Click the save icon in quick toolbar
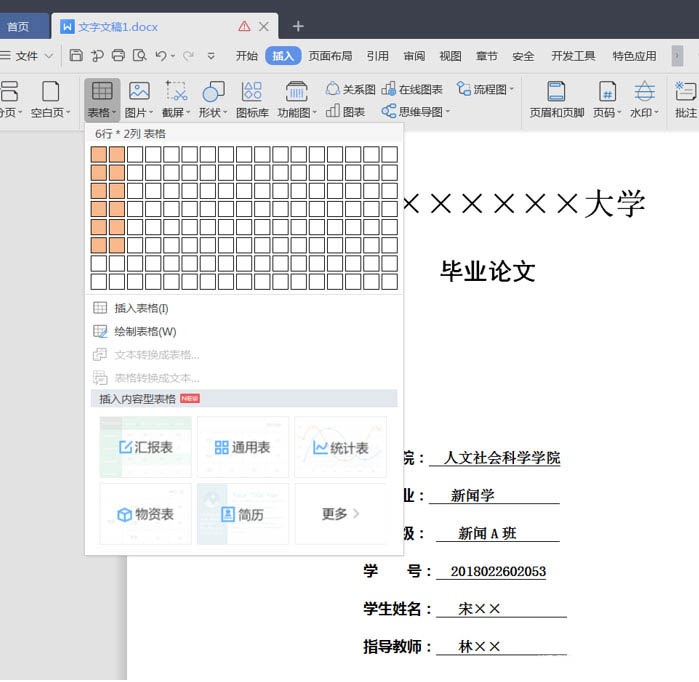The width and height of the screenshot is (699, 682). 77,56
